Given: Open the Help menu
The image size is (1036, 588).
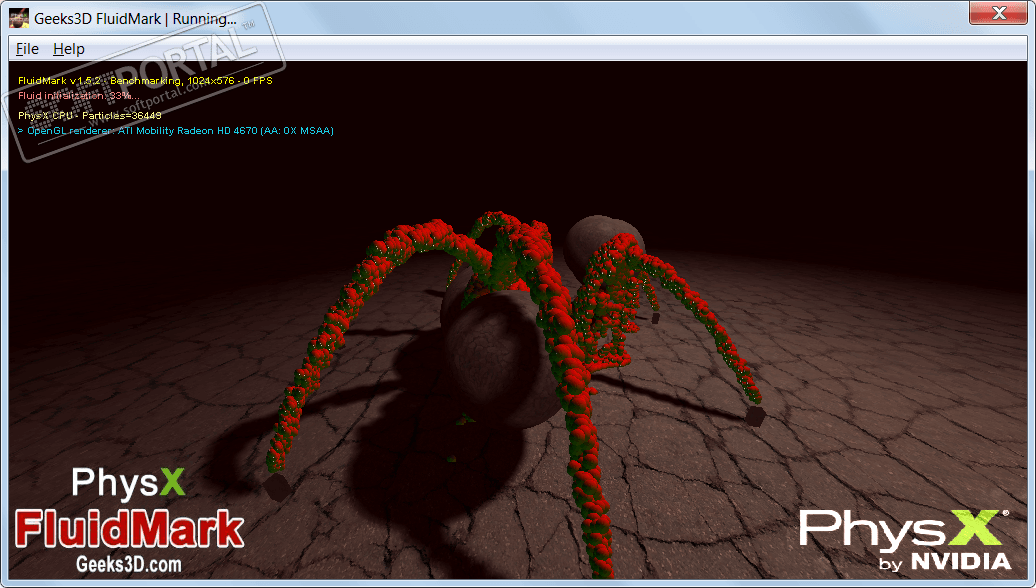Looking at the screenshot, I should pos(69,49).
